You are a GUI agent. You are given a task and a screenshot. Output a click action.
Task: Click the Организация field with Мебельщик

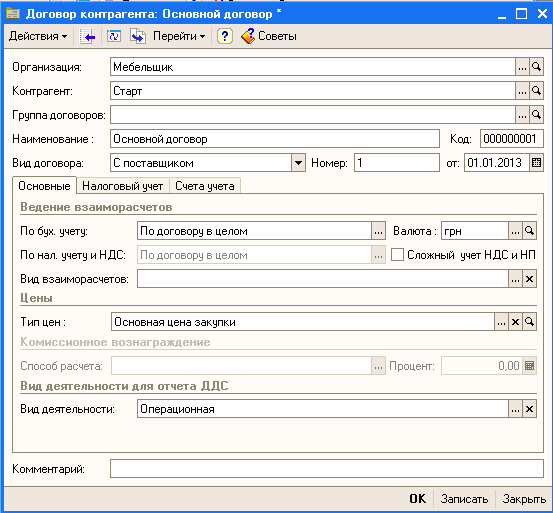click(313, 67)
